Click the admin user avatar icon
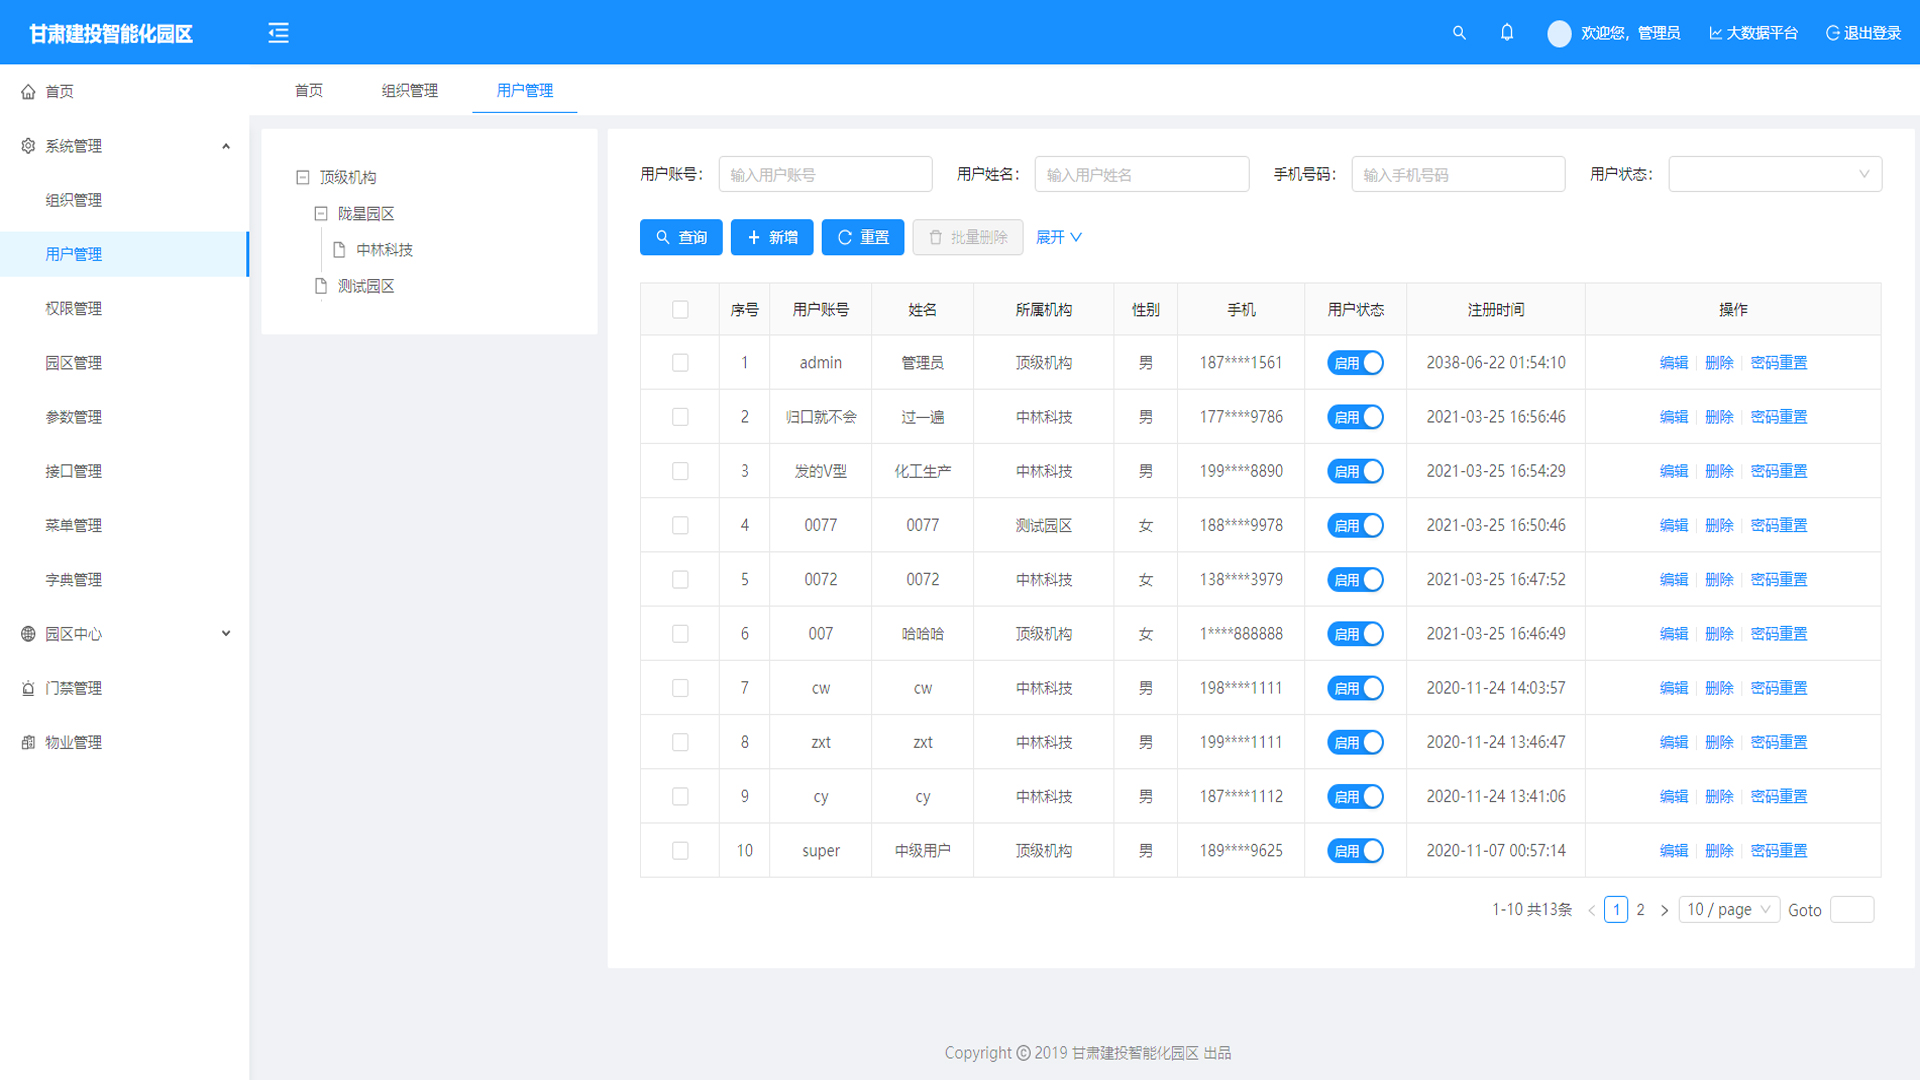The image size is (1920, 1080). [x=1558, y=34]
